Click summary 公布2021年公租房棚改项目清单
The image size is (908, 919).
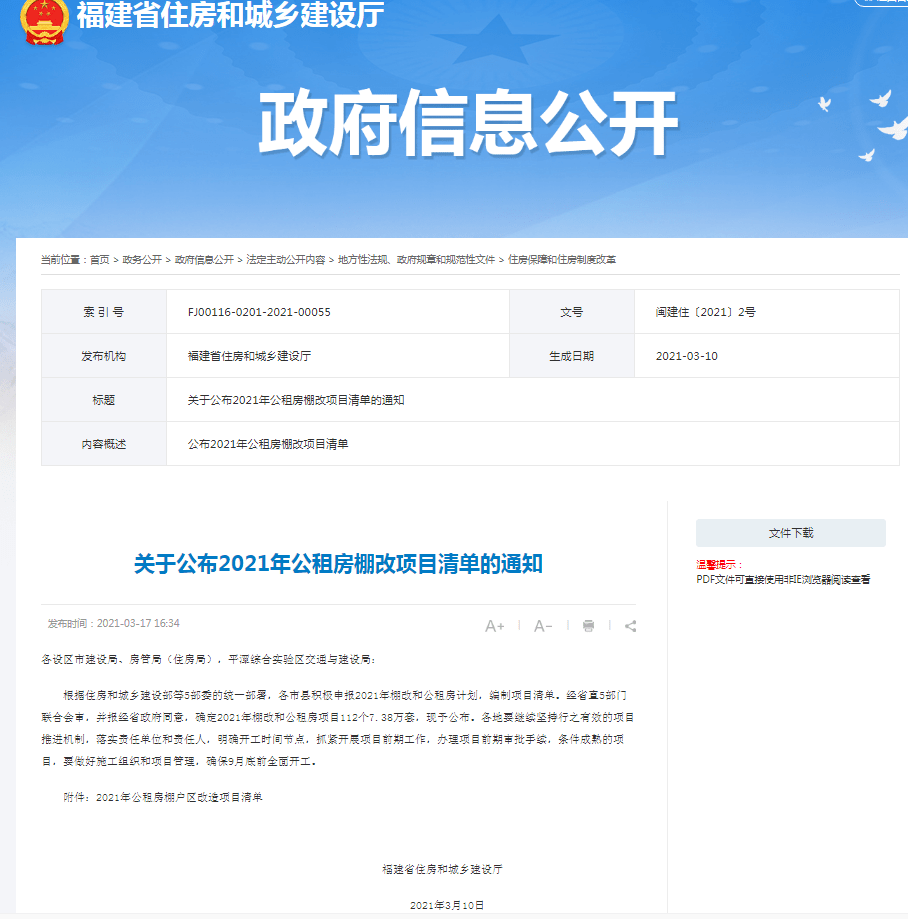point(268,444)
